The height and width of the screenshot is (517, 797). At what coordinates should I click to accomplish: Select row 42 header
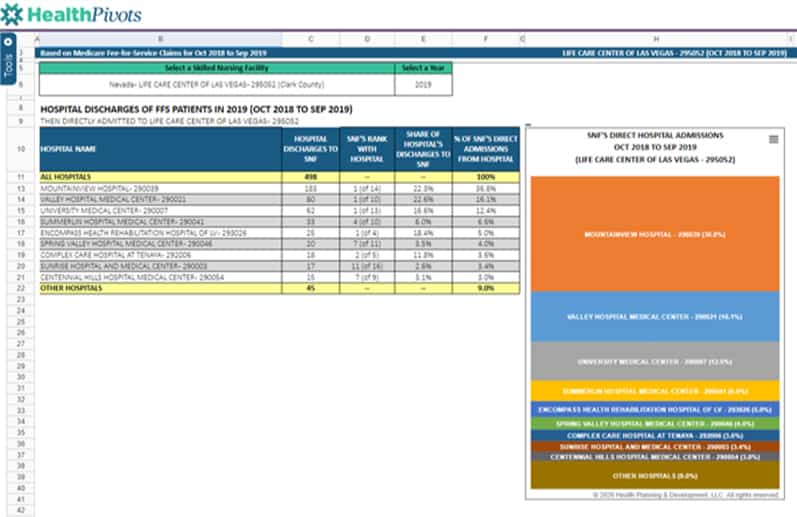pyautogui.click(x=21, y=510)
